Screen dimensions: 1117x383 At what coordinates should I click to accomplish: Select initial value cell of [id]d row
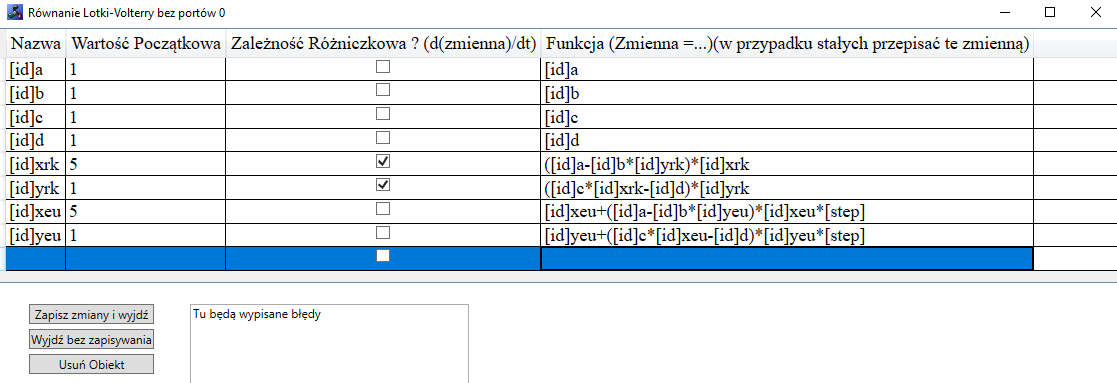pos(145,140)
